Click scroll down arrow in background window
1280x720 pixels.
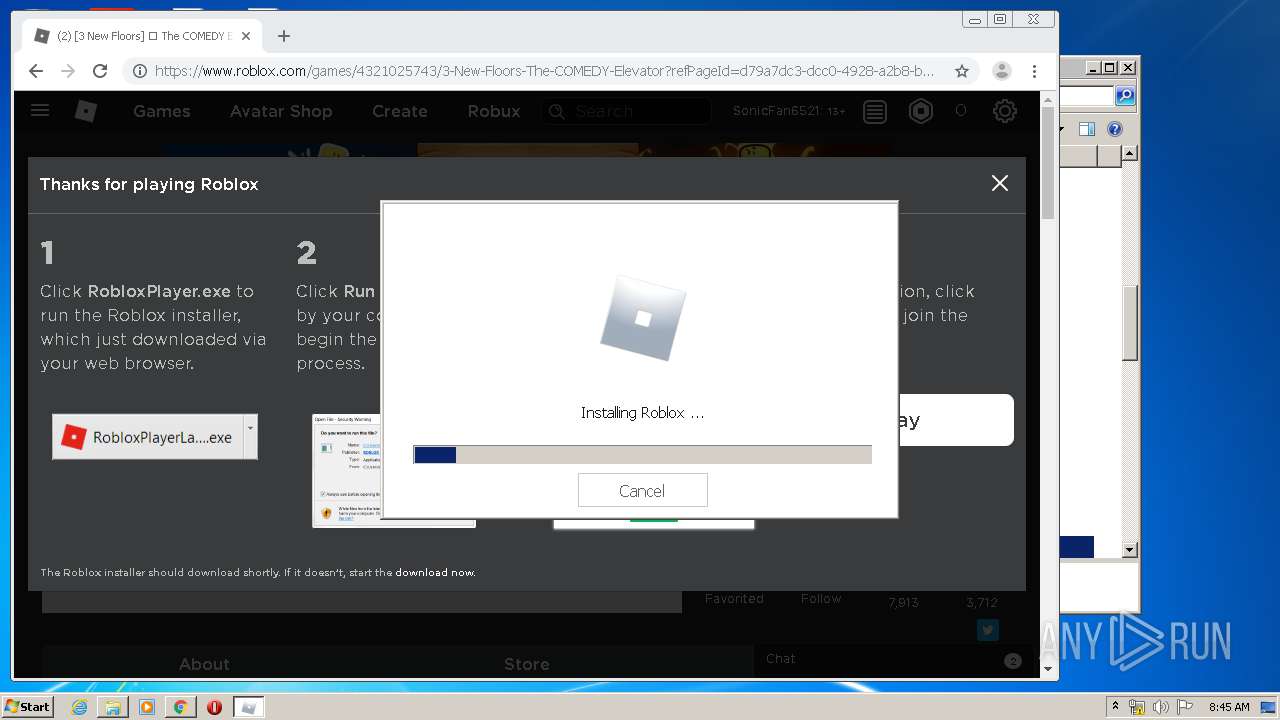[x=1129, y=550]
